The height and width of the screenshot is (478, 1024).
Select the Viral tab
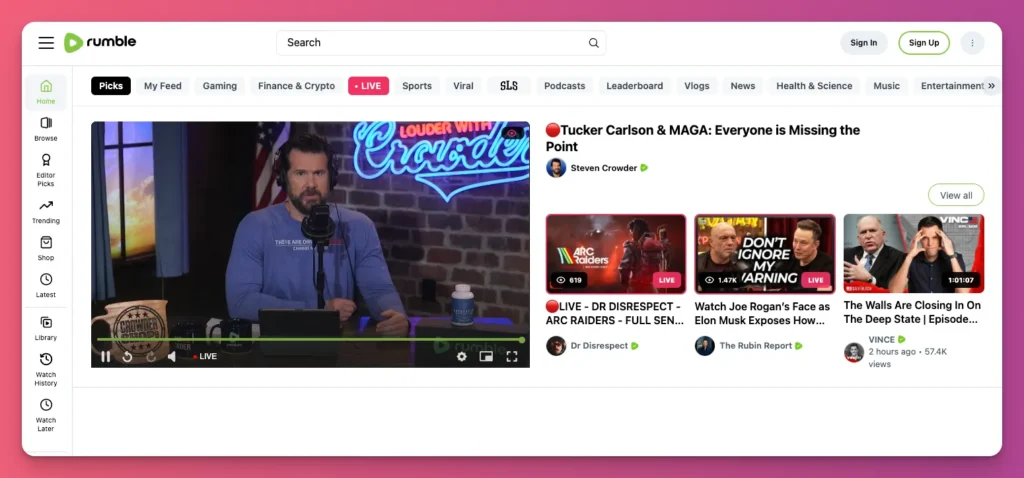tap(464, 86)
